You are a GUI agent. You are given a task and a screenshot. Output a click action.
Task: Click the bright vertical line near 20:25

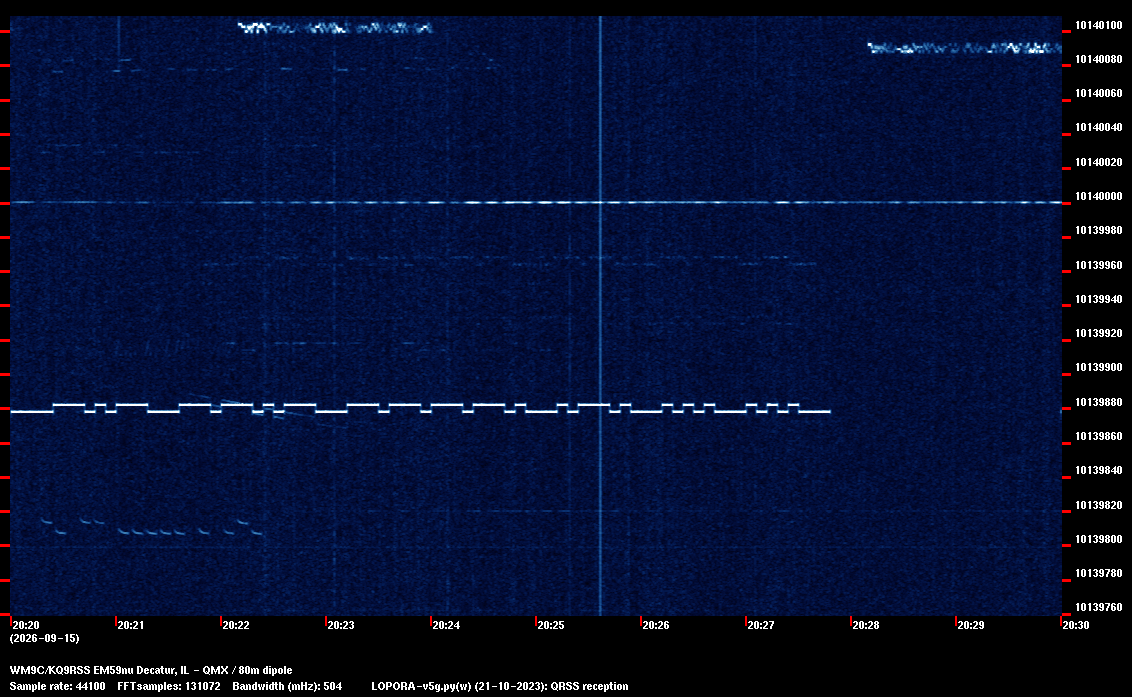click(x=600, y=316)
